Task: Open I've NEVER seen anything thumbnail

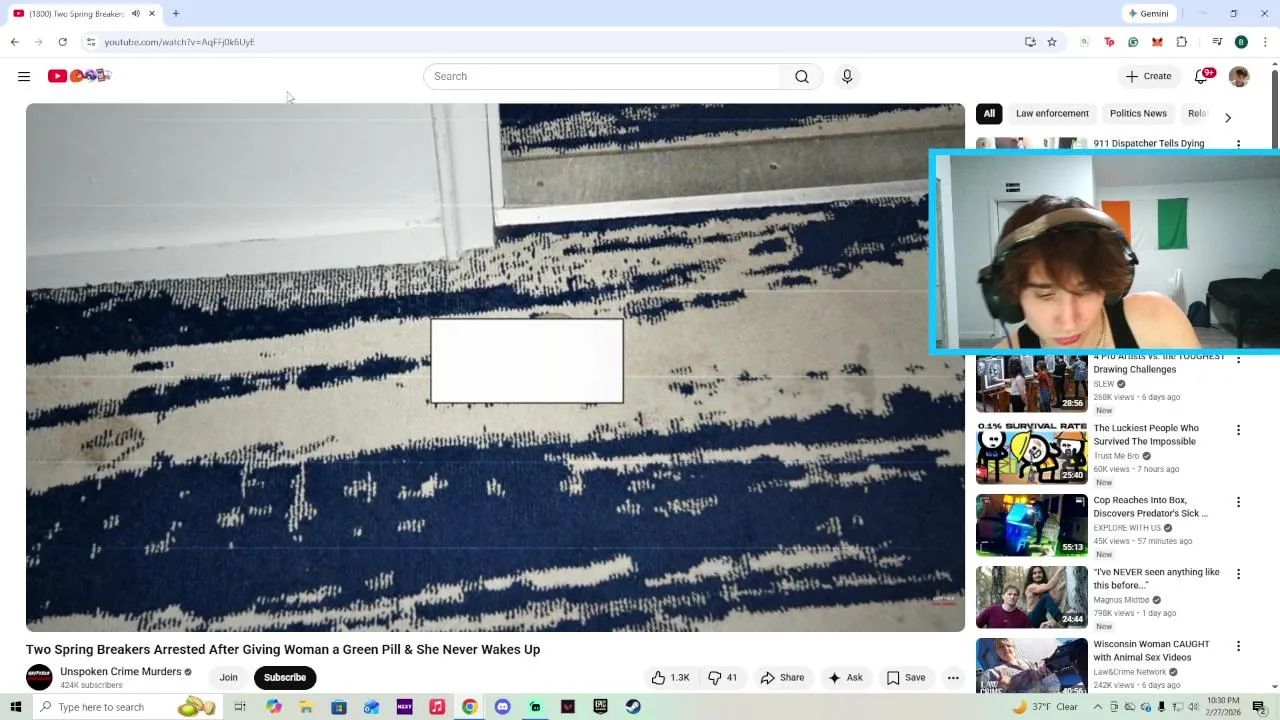Action: click(x=1031, y=597)
